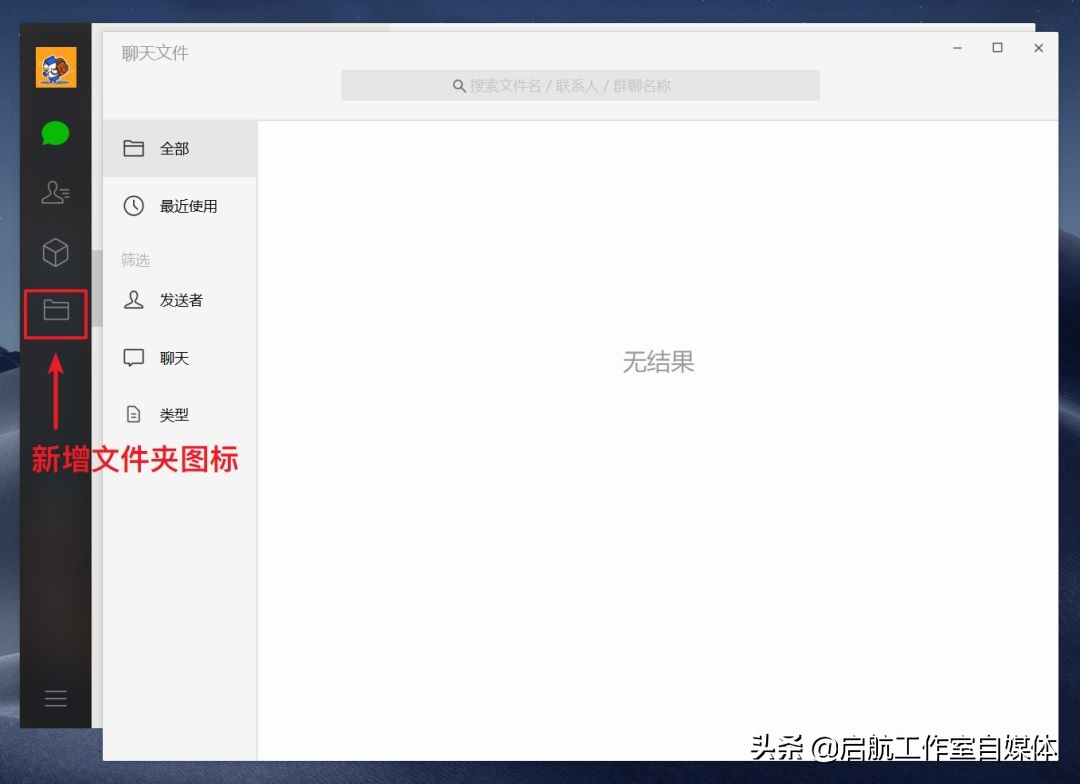
Task: Click the clock icon beside 最近使用
Action: point(134,205)
